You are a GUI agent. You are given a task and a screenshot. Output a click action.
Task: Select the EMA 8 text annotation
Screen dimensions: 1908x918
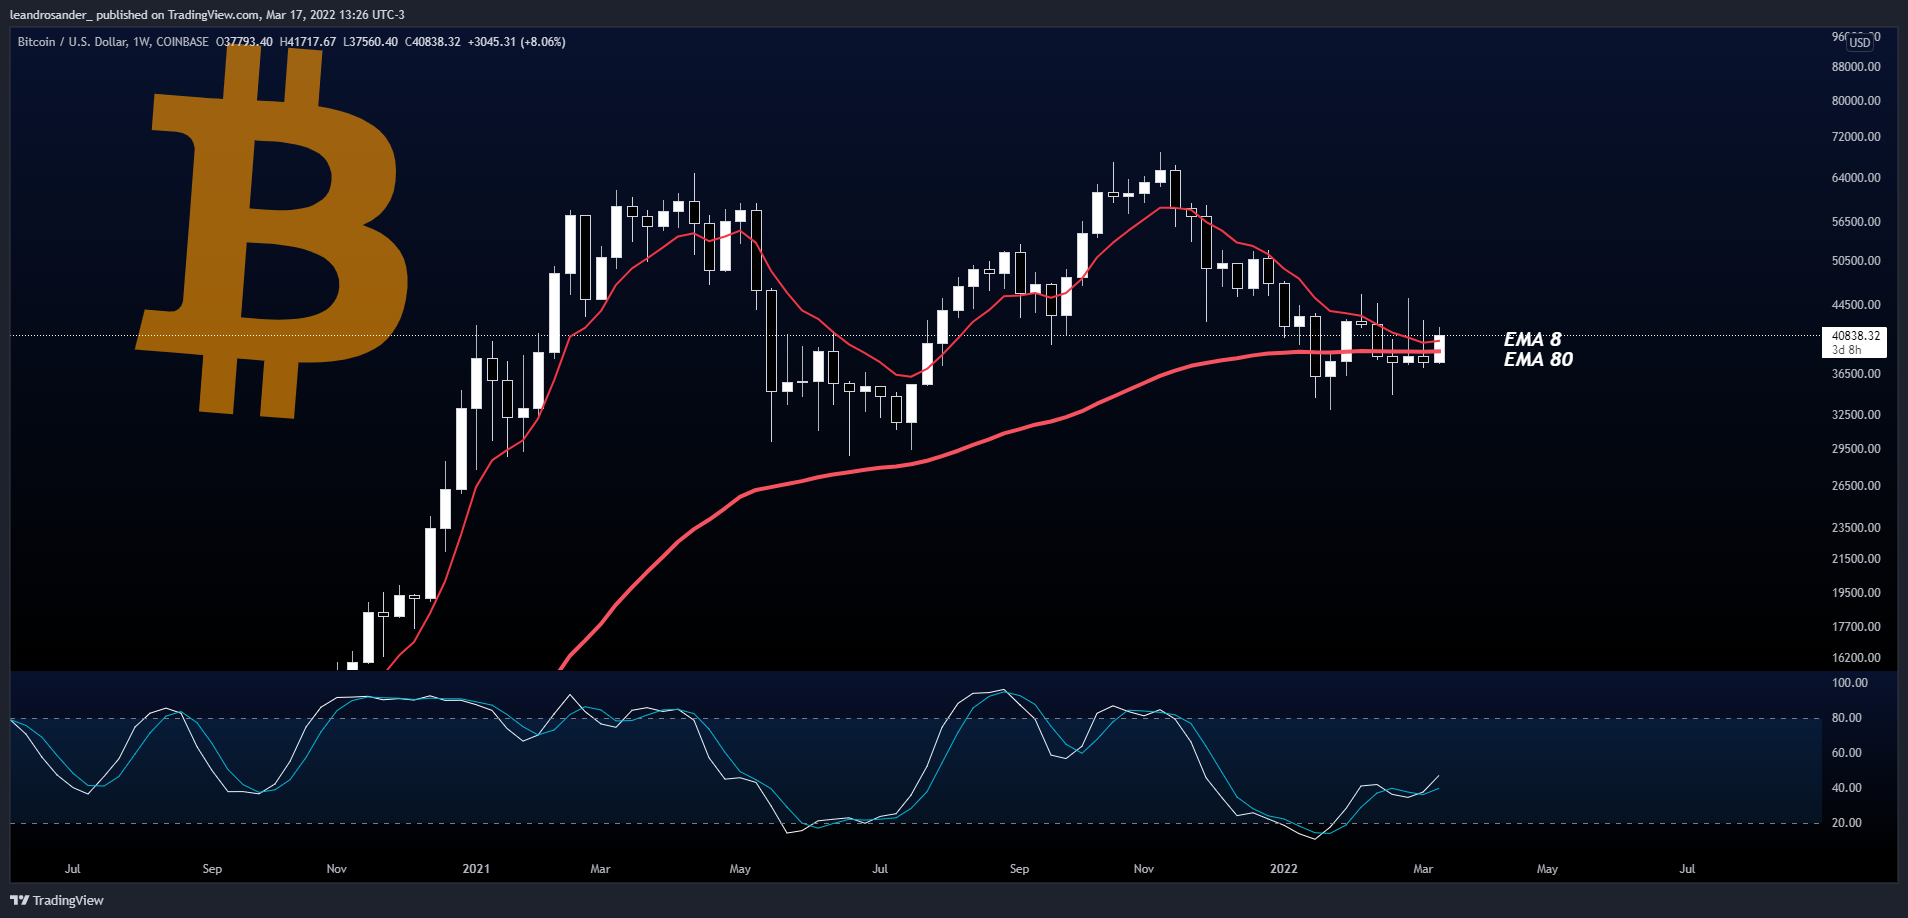(x=1532, y=339)
